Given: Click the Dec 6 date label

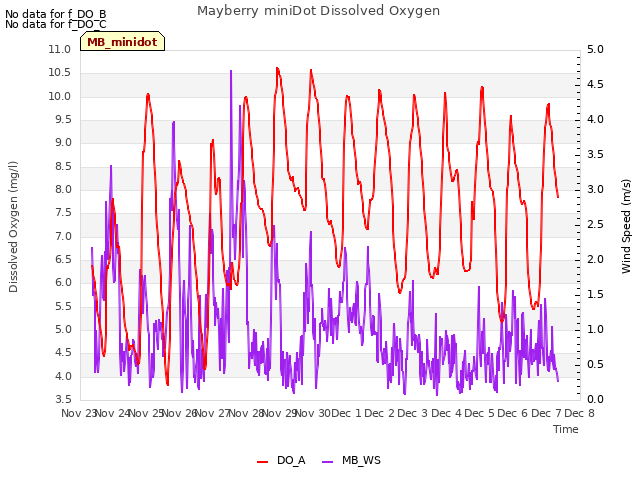Looking at the screenshot, I should (x=513, y=413).
